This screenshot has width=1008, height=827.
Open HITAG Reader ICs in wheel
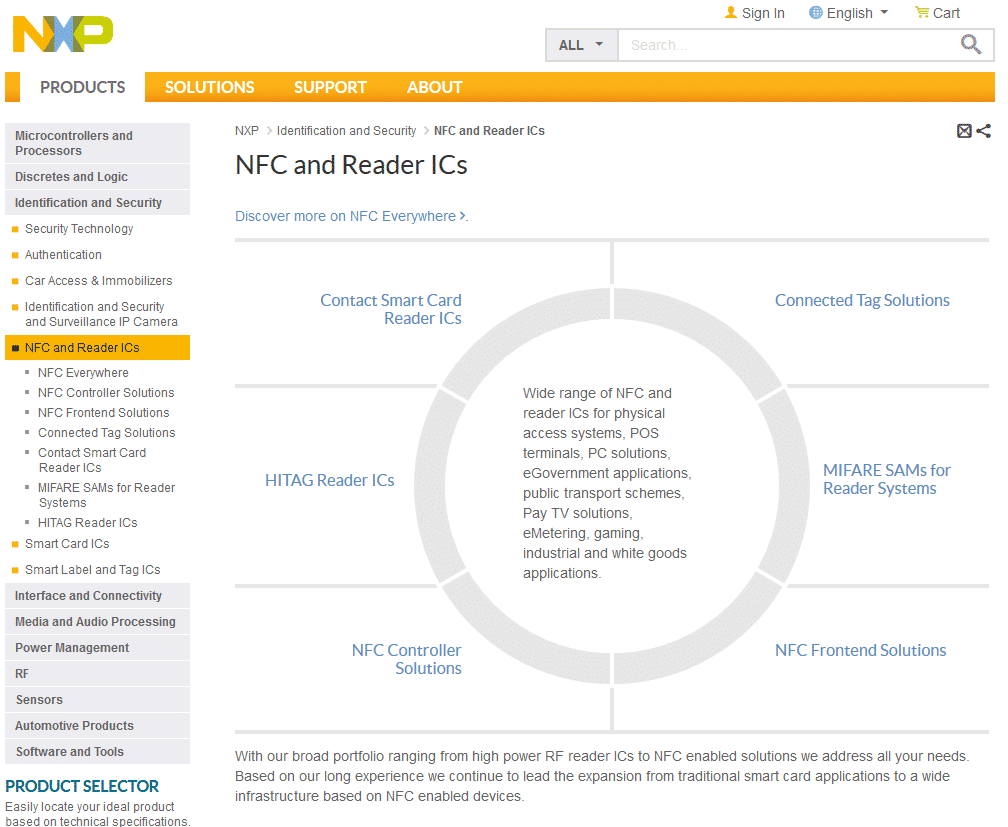pos(330,480)
